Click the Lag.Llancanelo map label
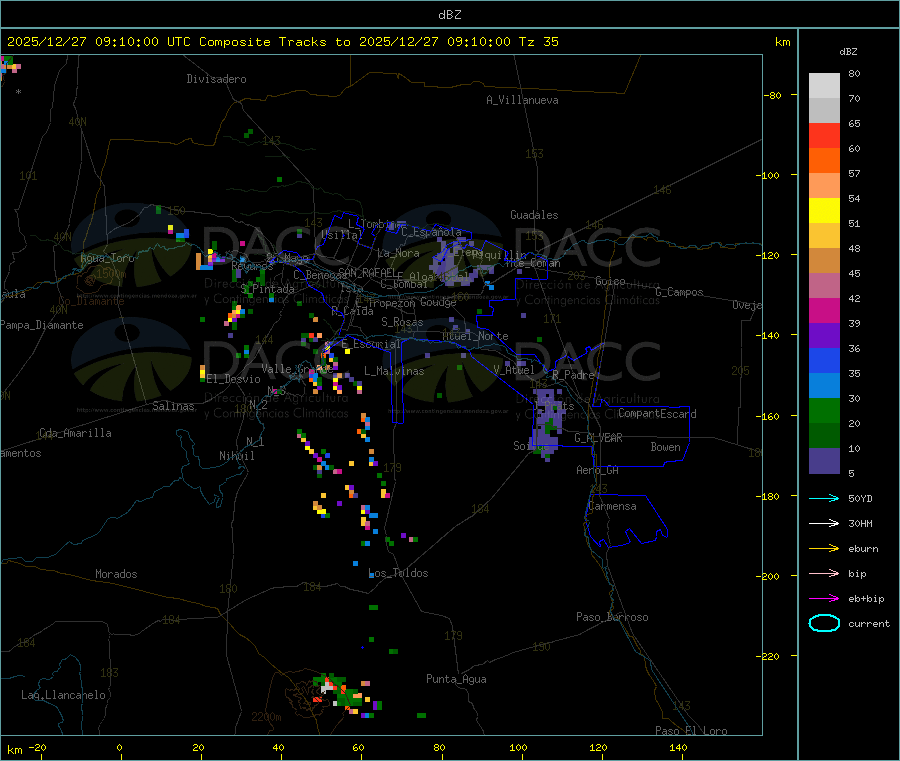 [x=64, y=695]
